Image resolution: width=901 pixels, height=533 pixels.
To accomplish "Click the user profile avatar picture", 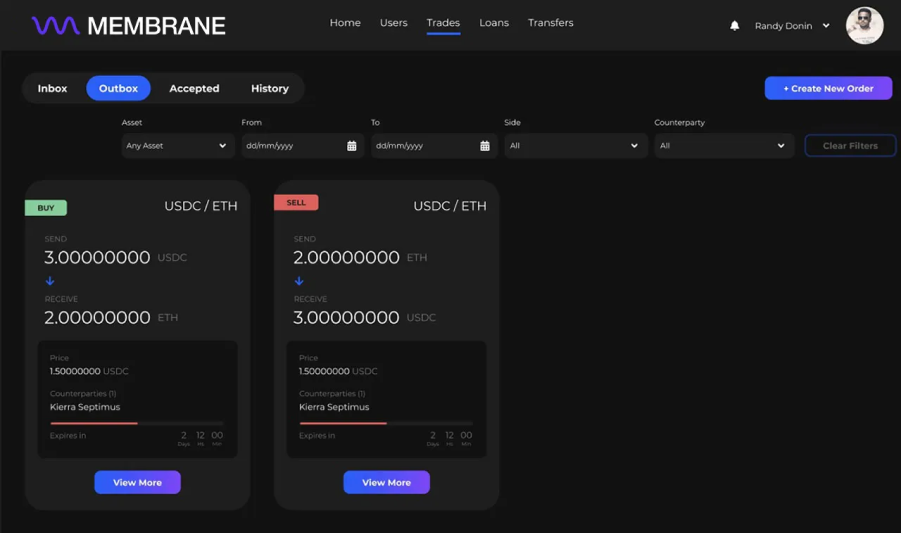I will (864, 26).
